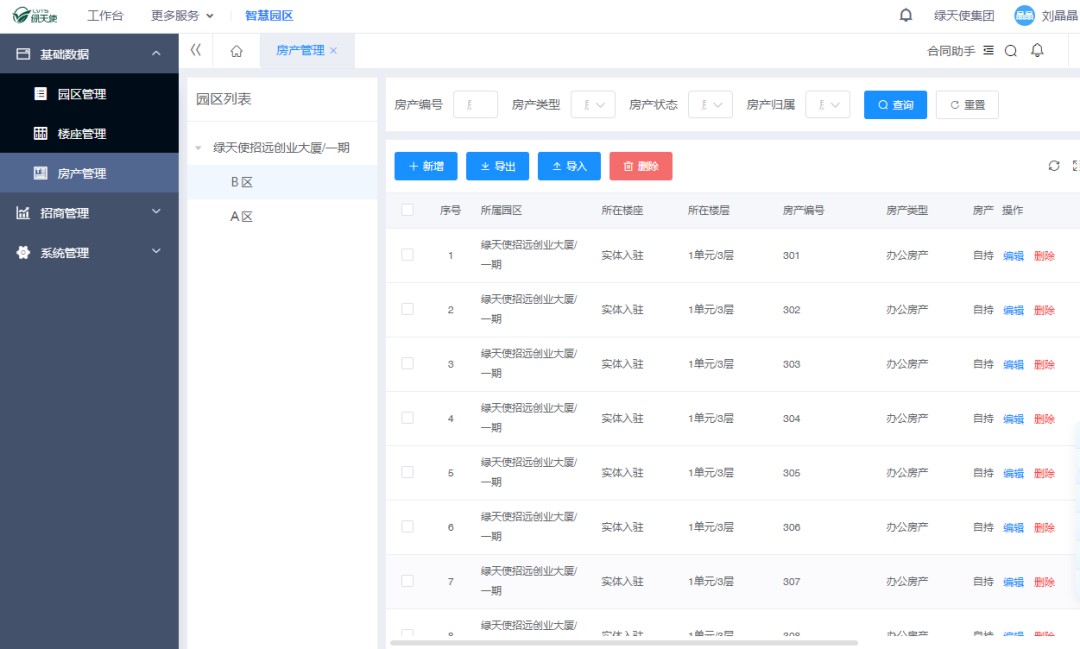Viewport: 1080px width, 649px height.
Task: Open 合同助手 list icon
Action: (x=988, y=51)
